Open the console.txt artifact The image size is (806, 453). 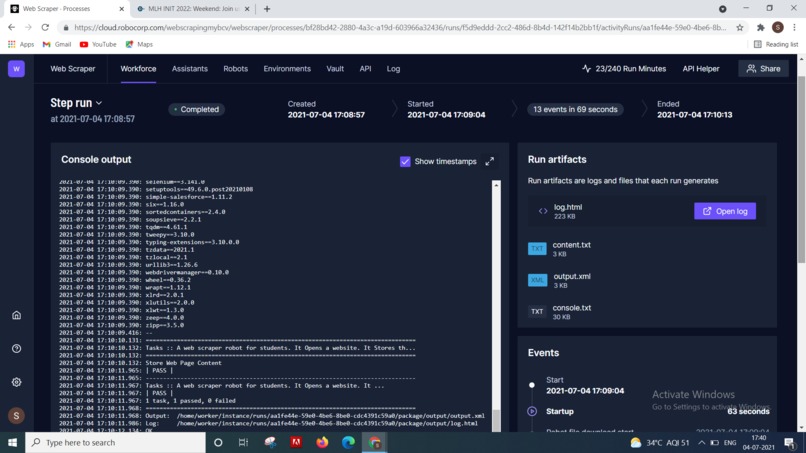pyautogui.click(x=572, y=307)
